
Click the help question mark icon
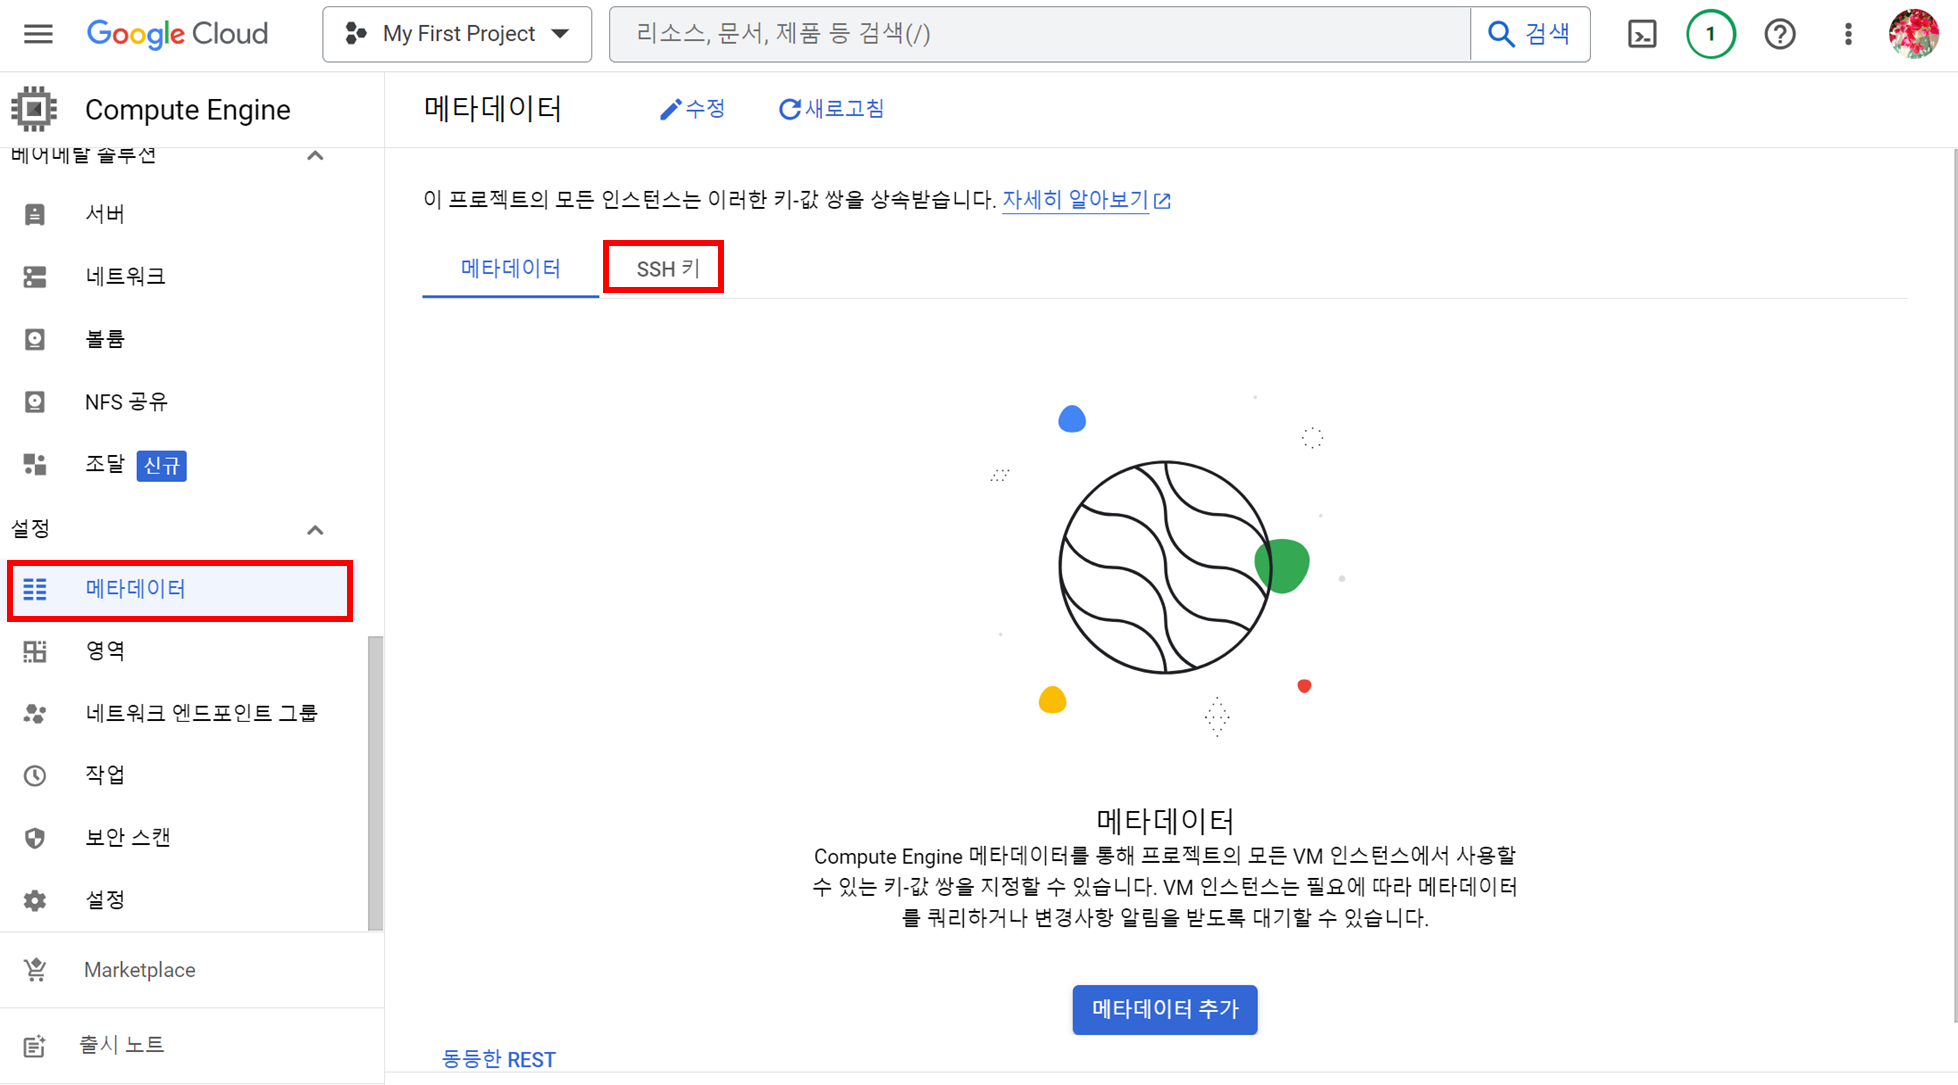click(x=1779, y=34)
